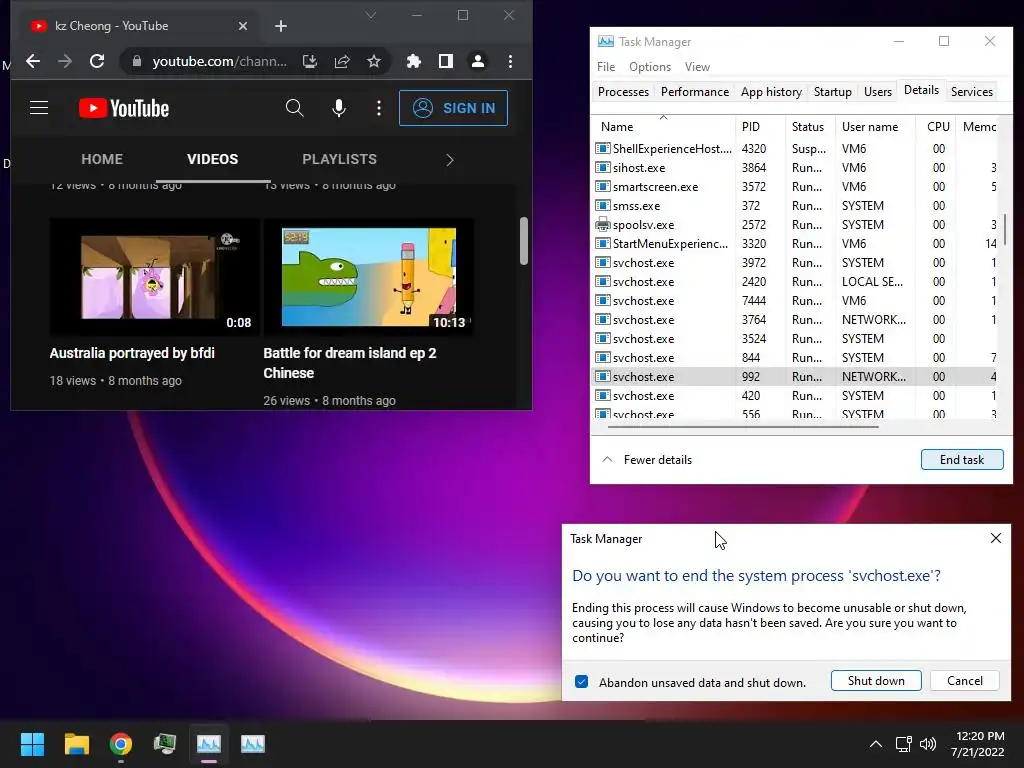Click Shut down in dialog
1024x768 pixels.
pos(876,680)
